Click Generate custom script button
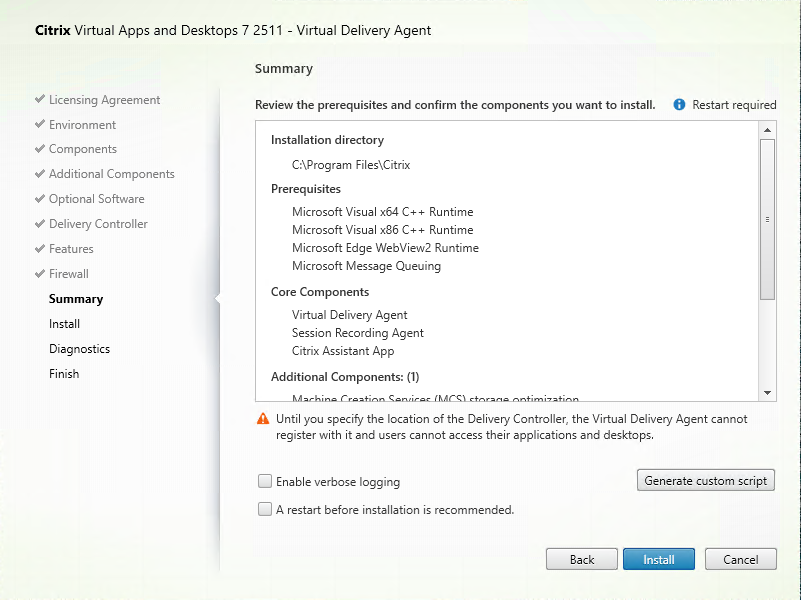 pos(706,481)
